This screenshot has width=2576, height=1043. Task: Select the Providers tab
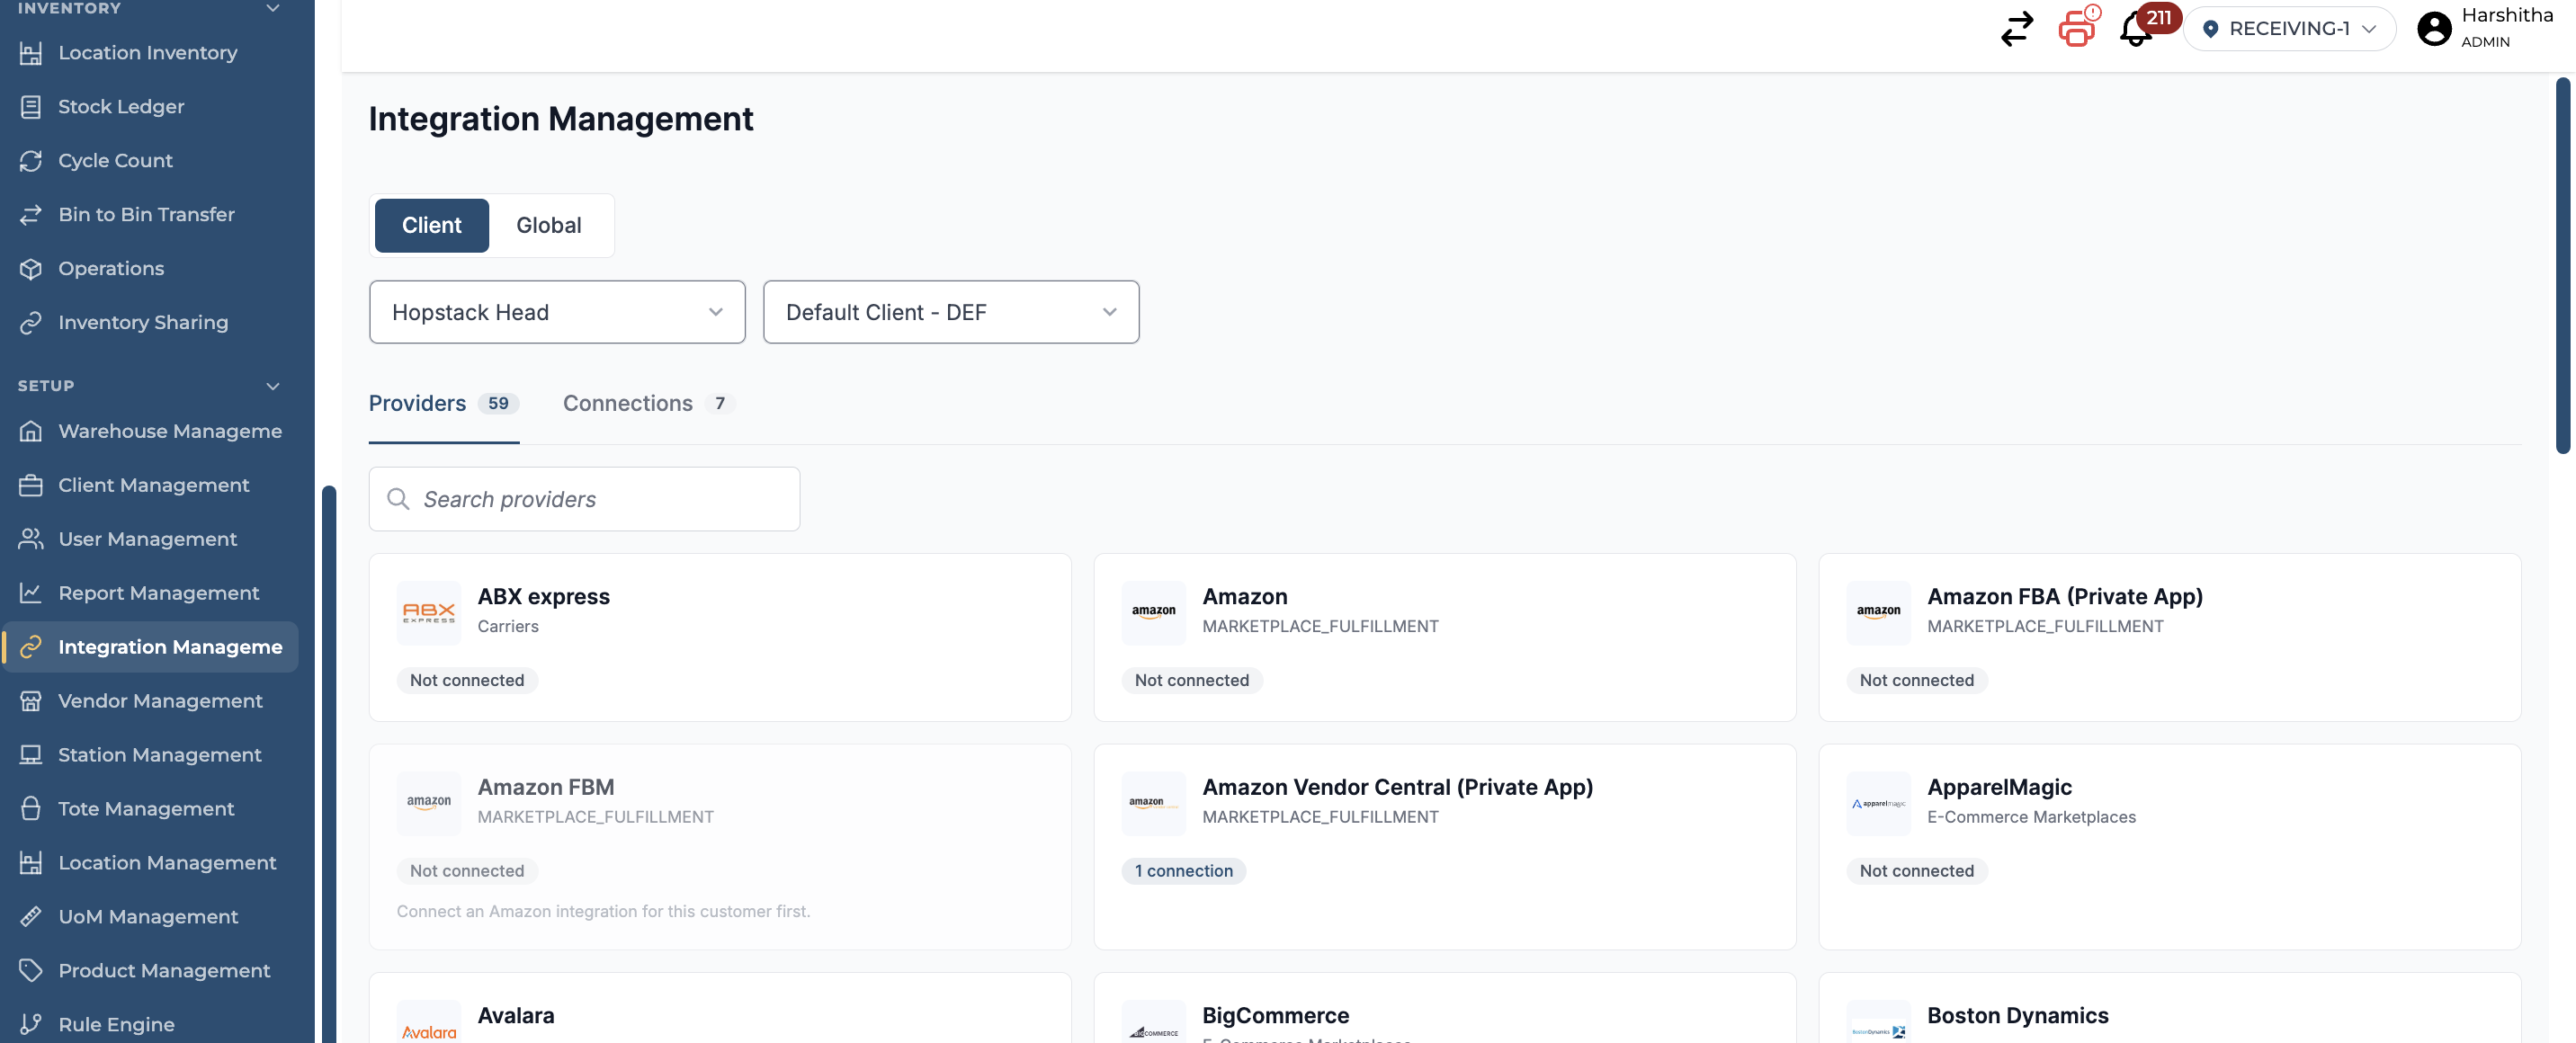443,403
